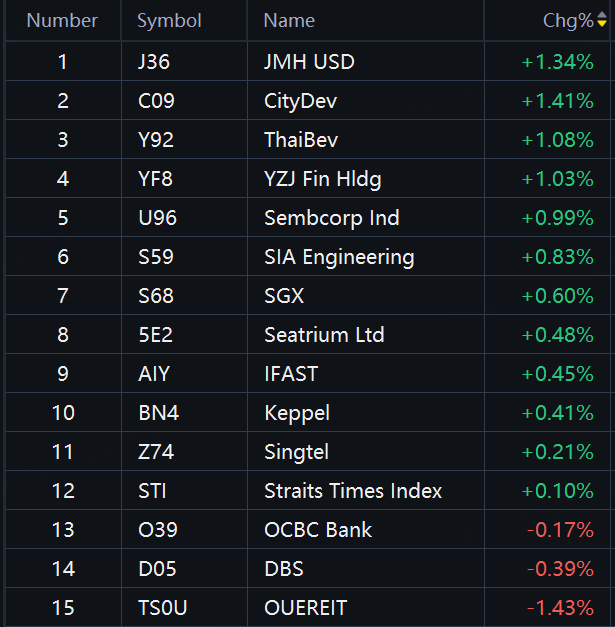The width and height of the screenshot is (615, 627).
Task: Click the Number column header
Action: click(x=62, y=20)
